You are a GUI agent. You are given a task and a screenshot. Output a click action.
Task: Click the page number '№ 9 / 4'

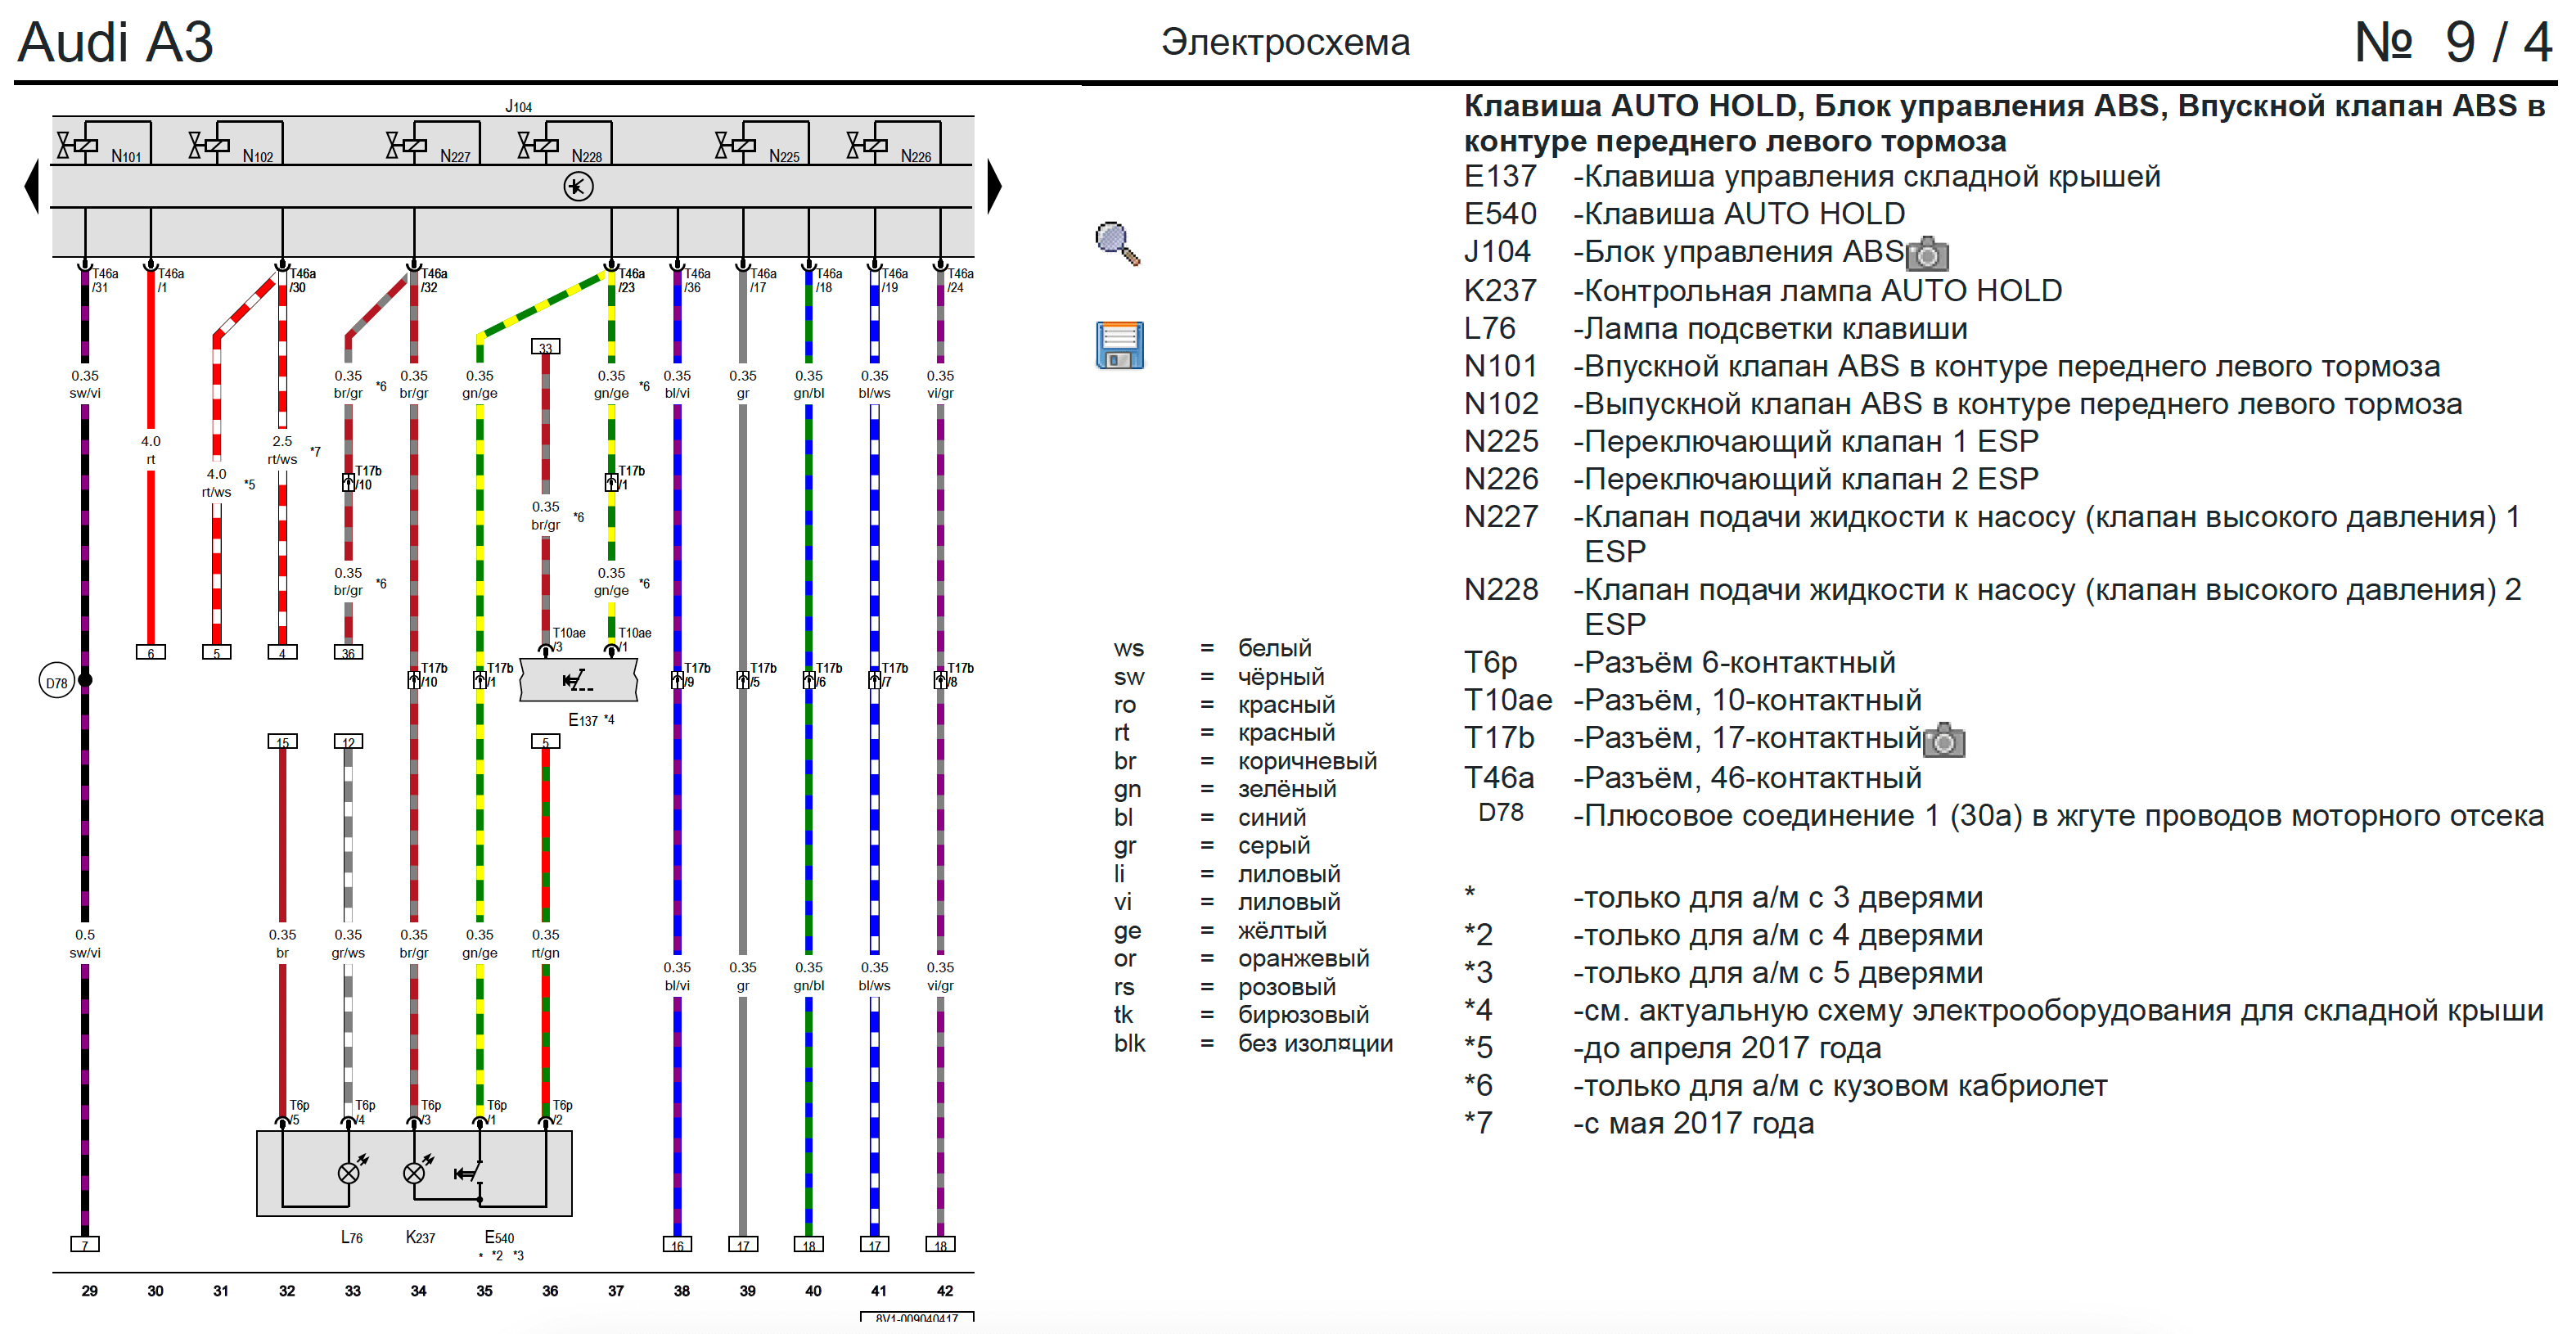(2453, 42)
